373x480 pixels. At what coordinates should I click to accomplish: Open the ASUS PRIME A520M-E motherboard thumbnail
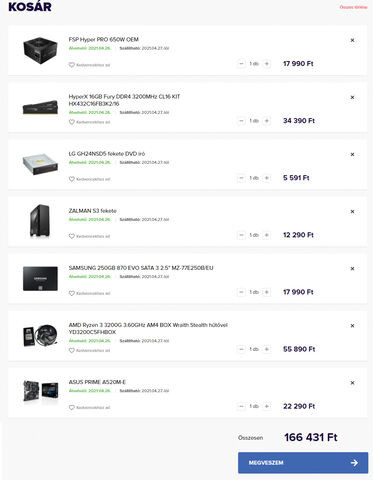40,391
